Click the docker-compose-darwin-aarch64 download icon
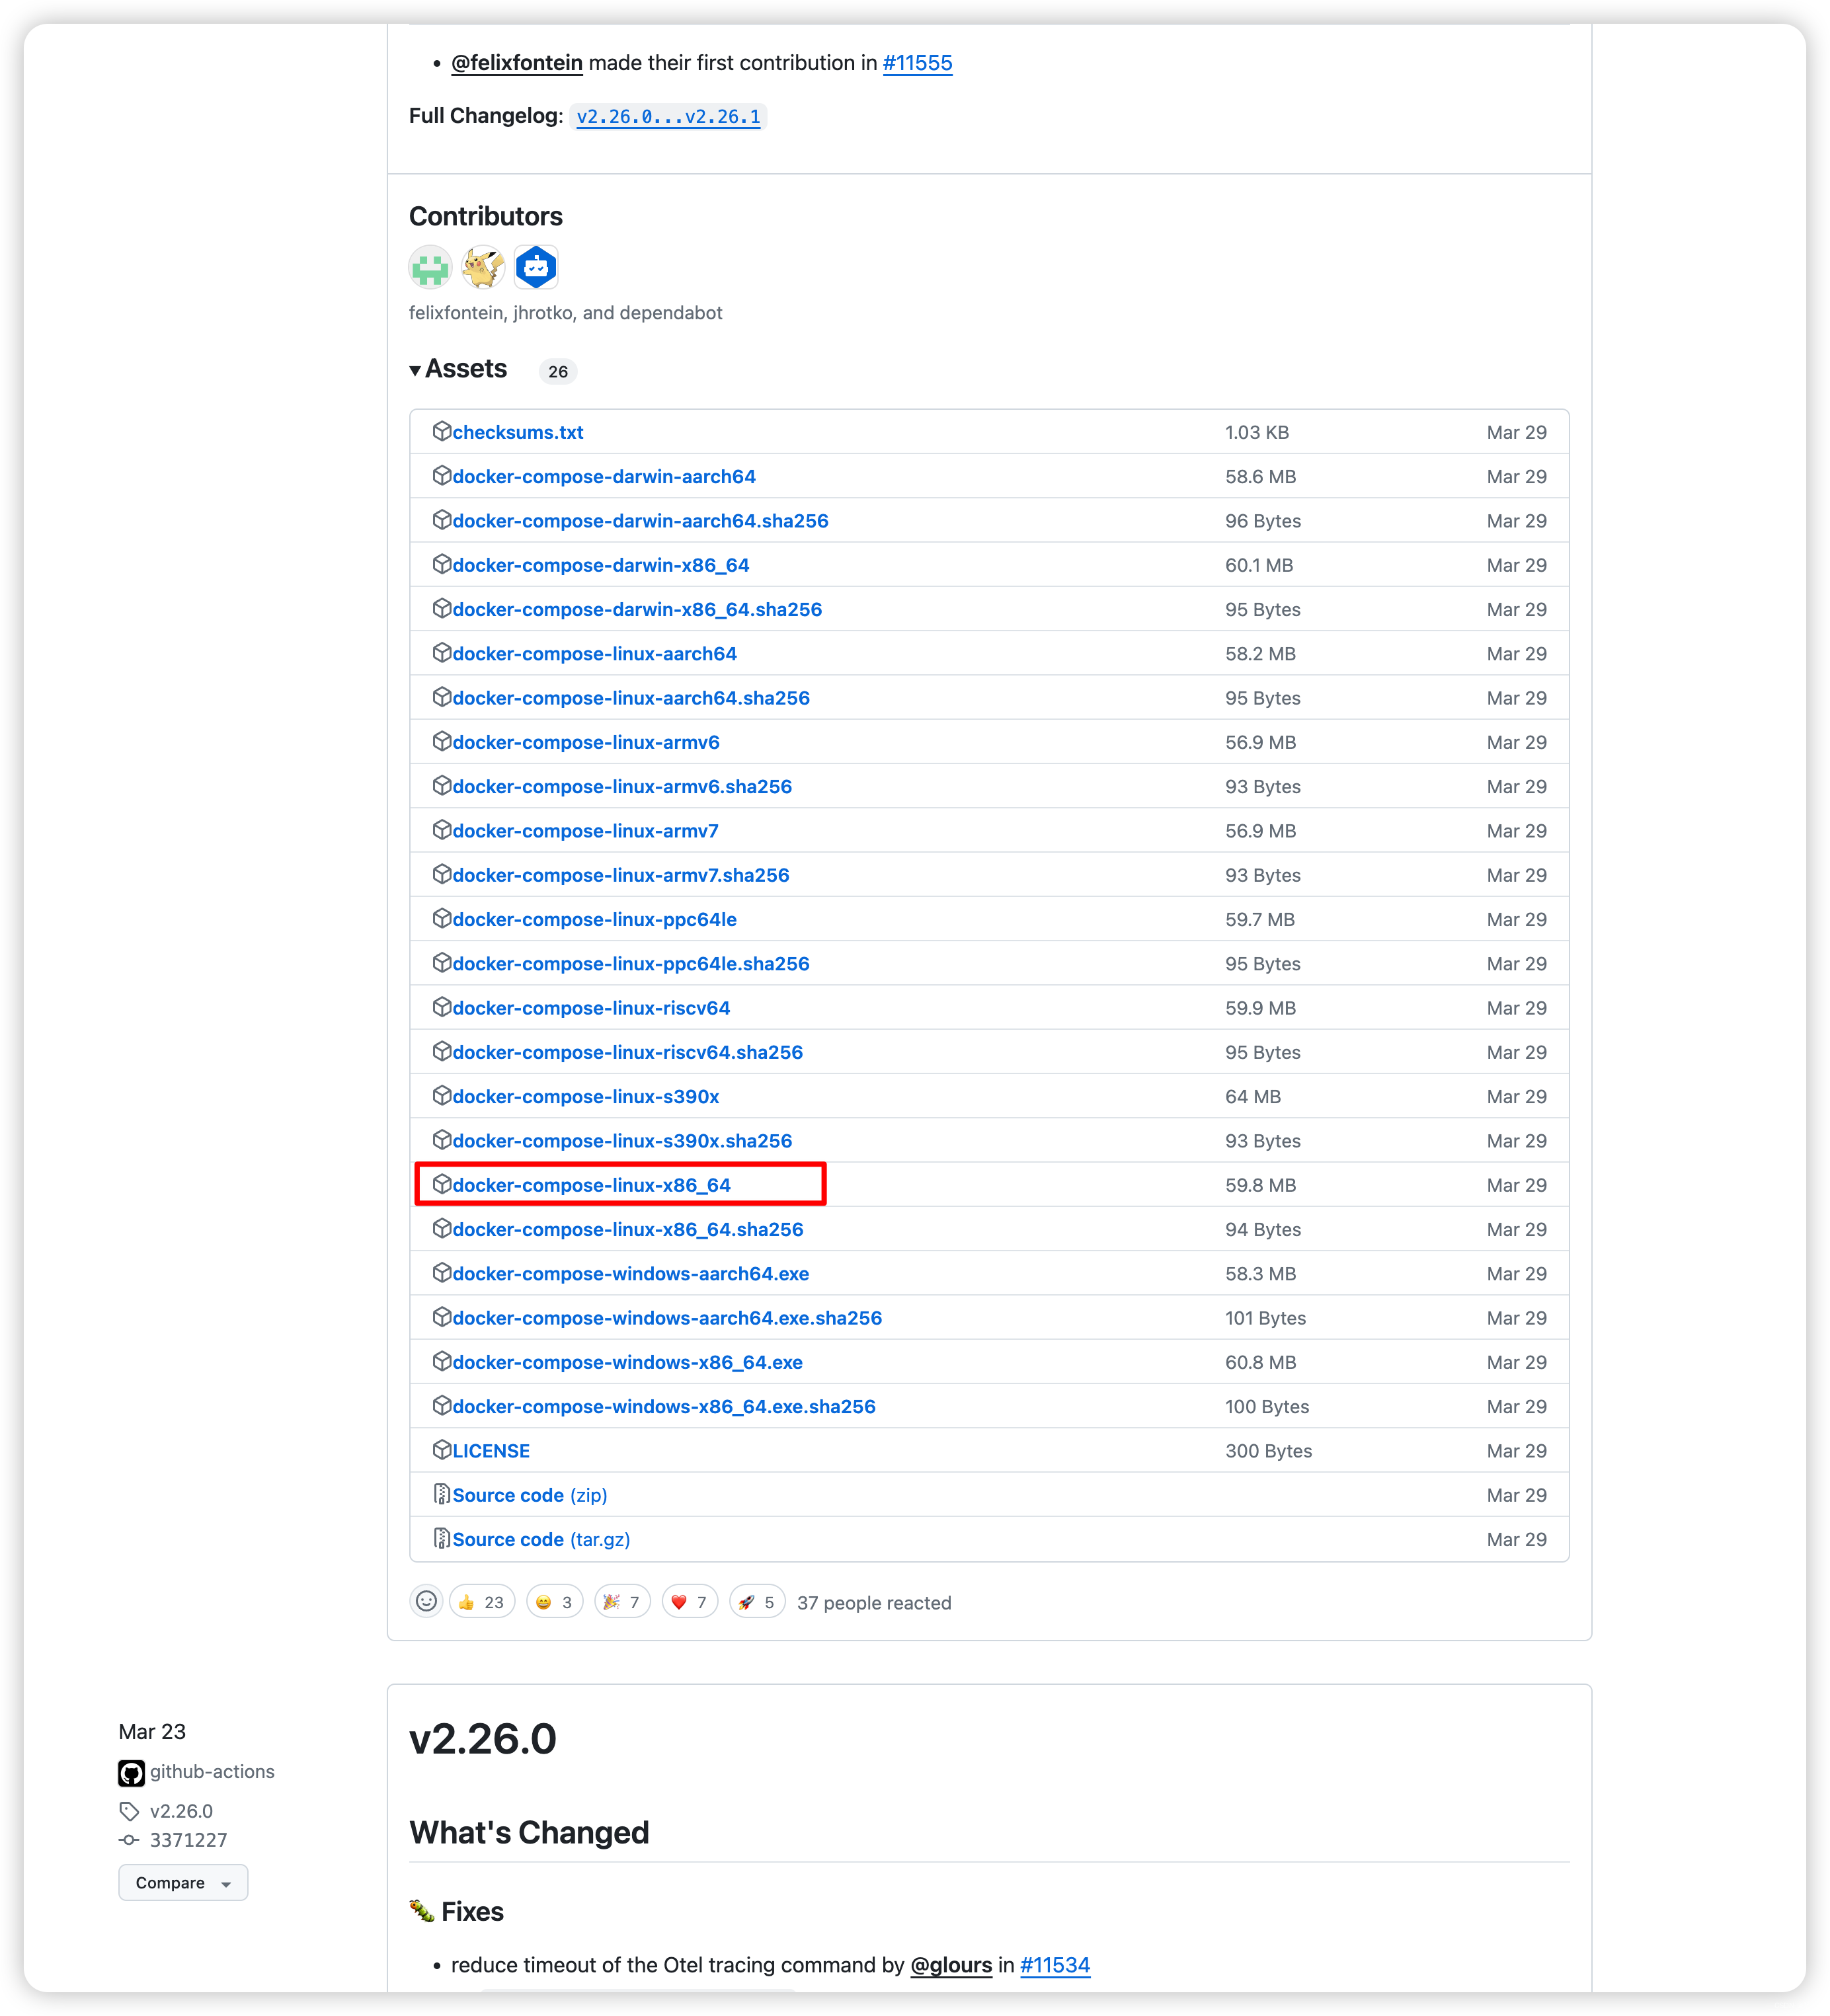This screenshot has width=1830, height=2016. 437,476
